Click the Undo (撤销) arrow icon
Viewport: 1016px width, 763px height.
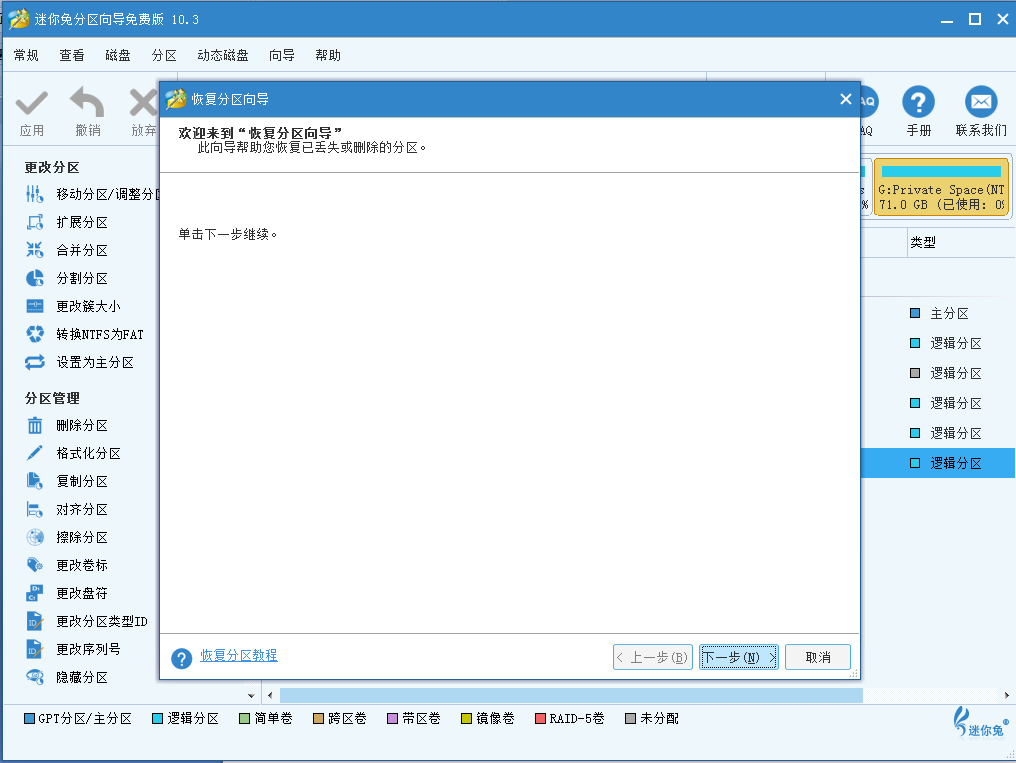tap(87, 102)
